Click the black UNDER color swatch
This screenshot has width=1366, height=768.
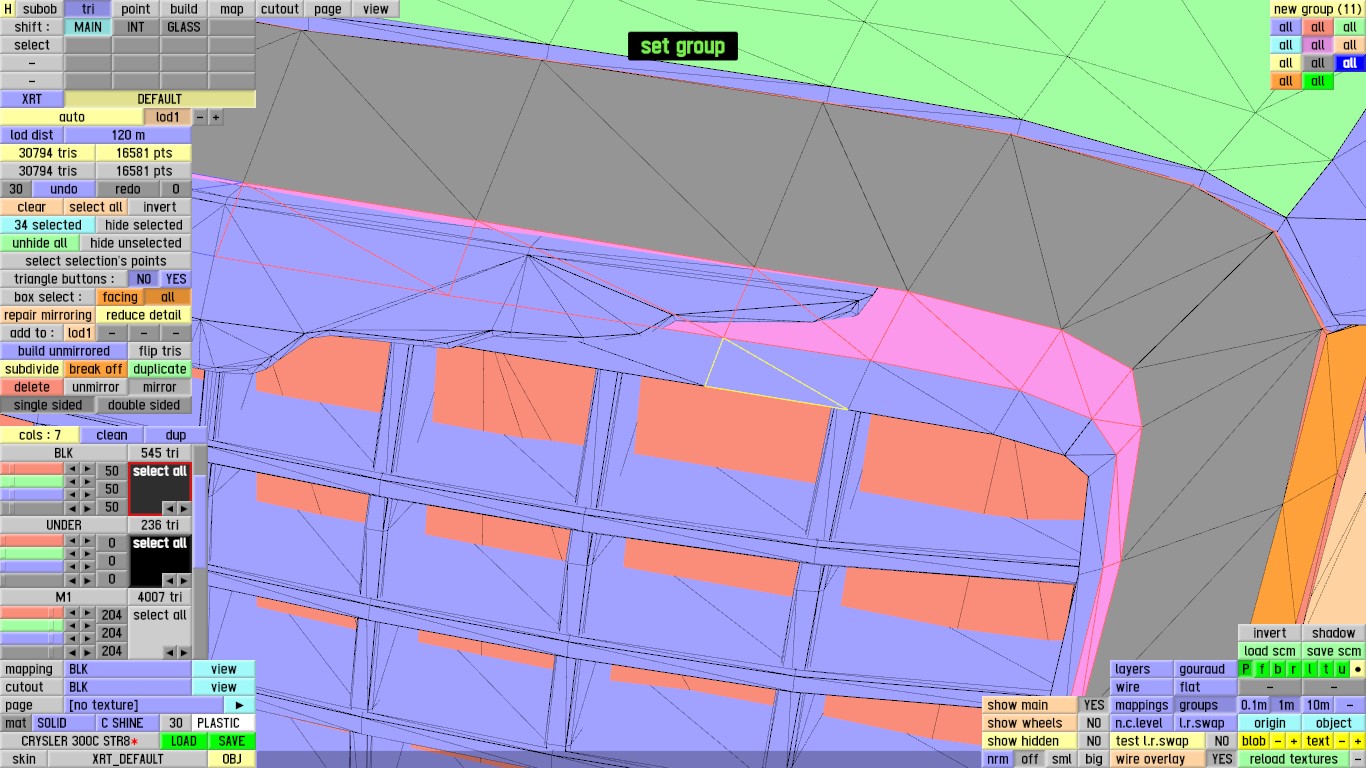[160, 561]
